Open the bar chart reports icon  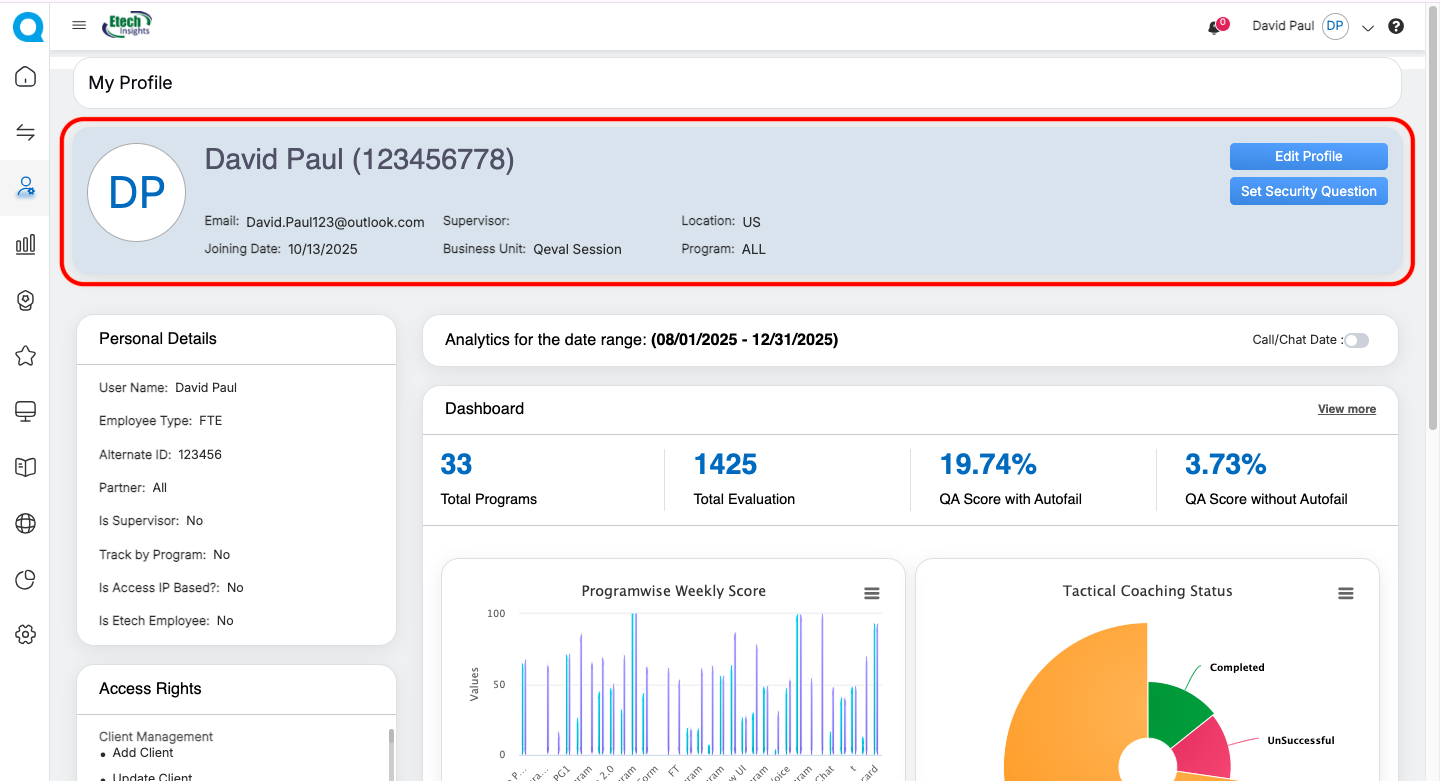pyautogui.click(x=26, y=244)
